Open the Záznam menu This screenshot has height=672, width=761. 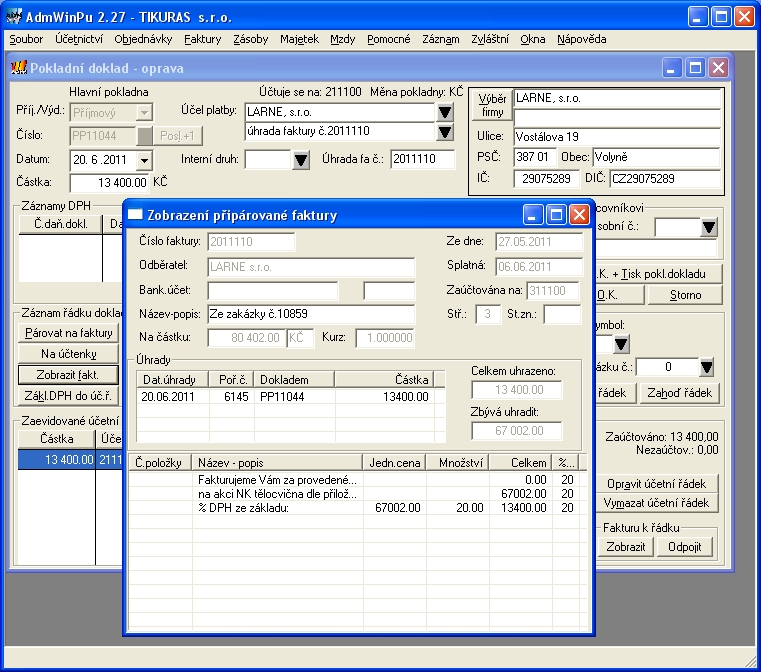(x=441, y=39)
